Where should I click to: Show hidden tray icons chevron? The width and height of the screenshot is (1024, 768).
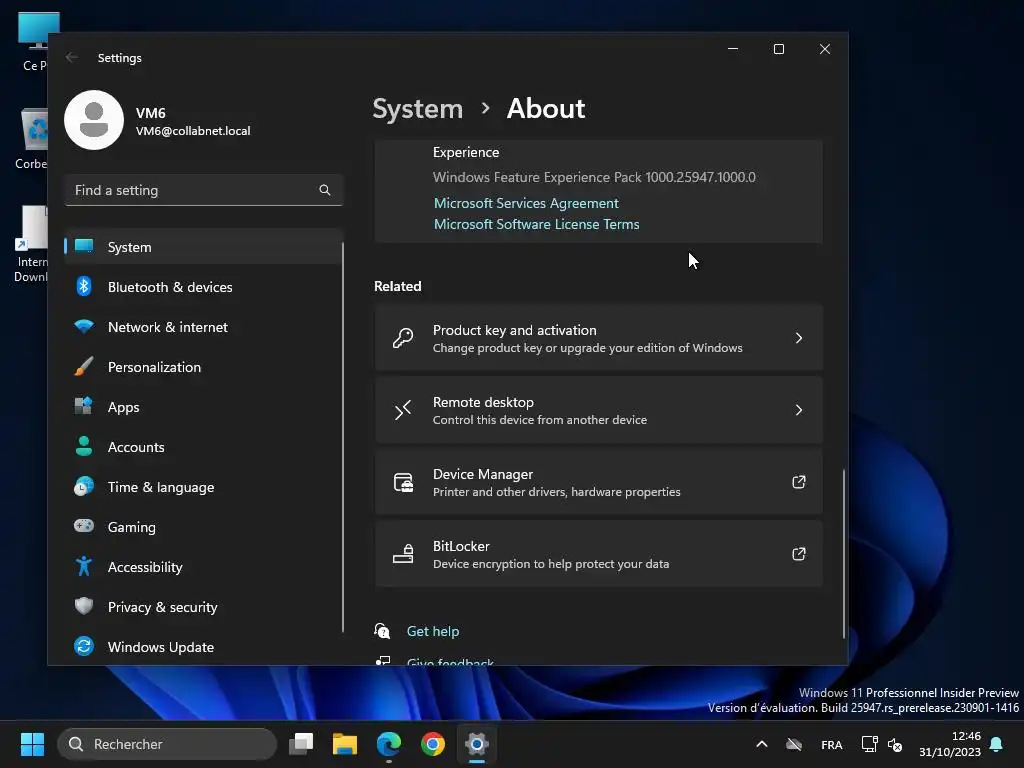click(x=761, y=744)
